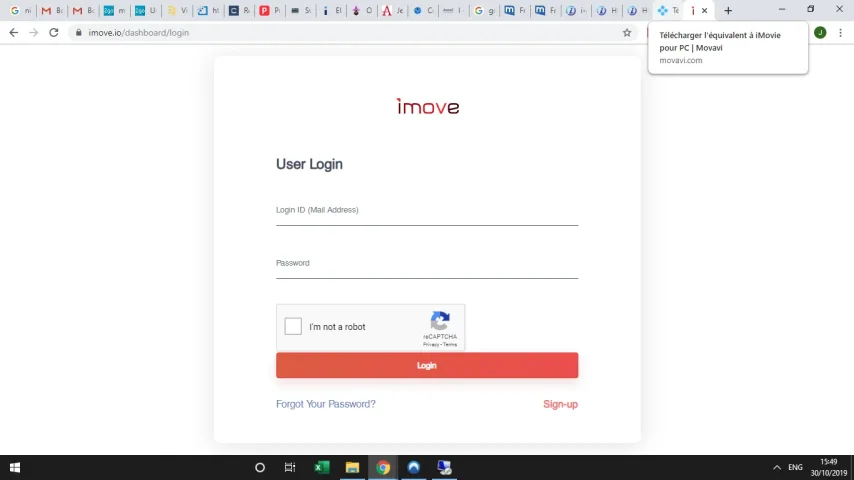Open Excel from the taskbar
The image size is (854, 480).
click(322, 467)
